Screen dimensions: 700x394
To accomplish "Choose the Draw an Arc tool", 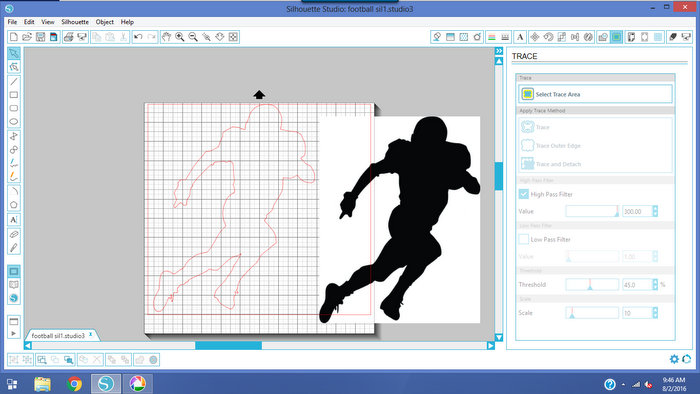I will [14, 191].
